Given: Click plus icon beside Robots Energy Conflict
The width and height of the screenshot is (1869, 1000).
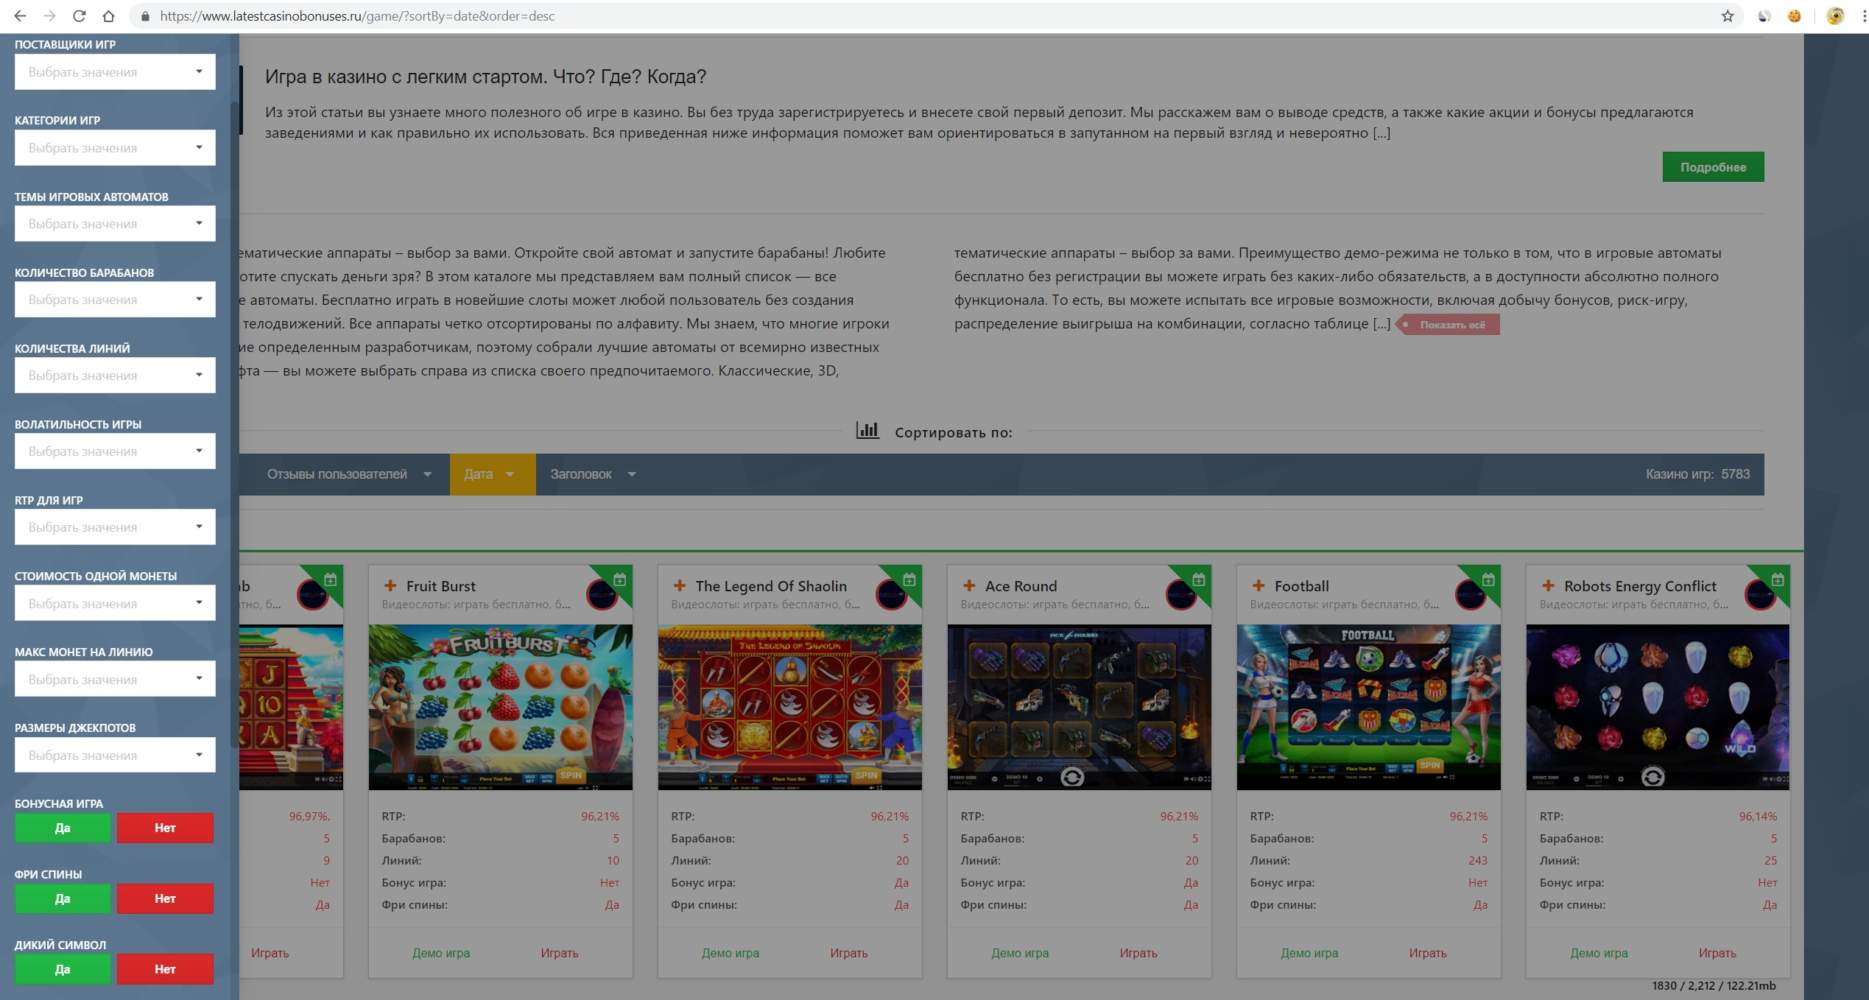Looking at the screenshot, I should point(1548,586).
